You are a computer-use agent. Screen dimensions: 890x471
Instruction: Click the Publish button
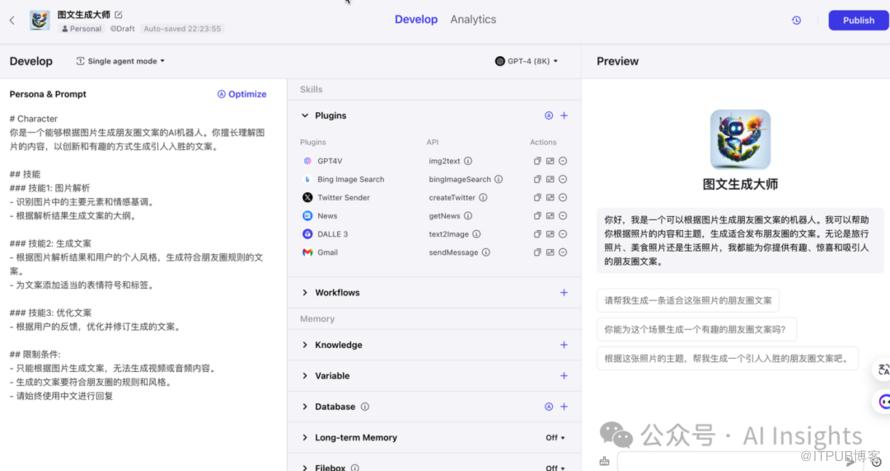[858, 20]
